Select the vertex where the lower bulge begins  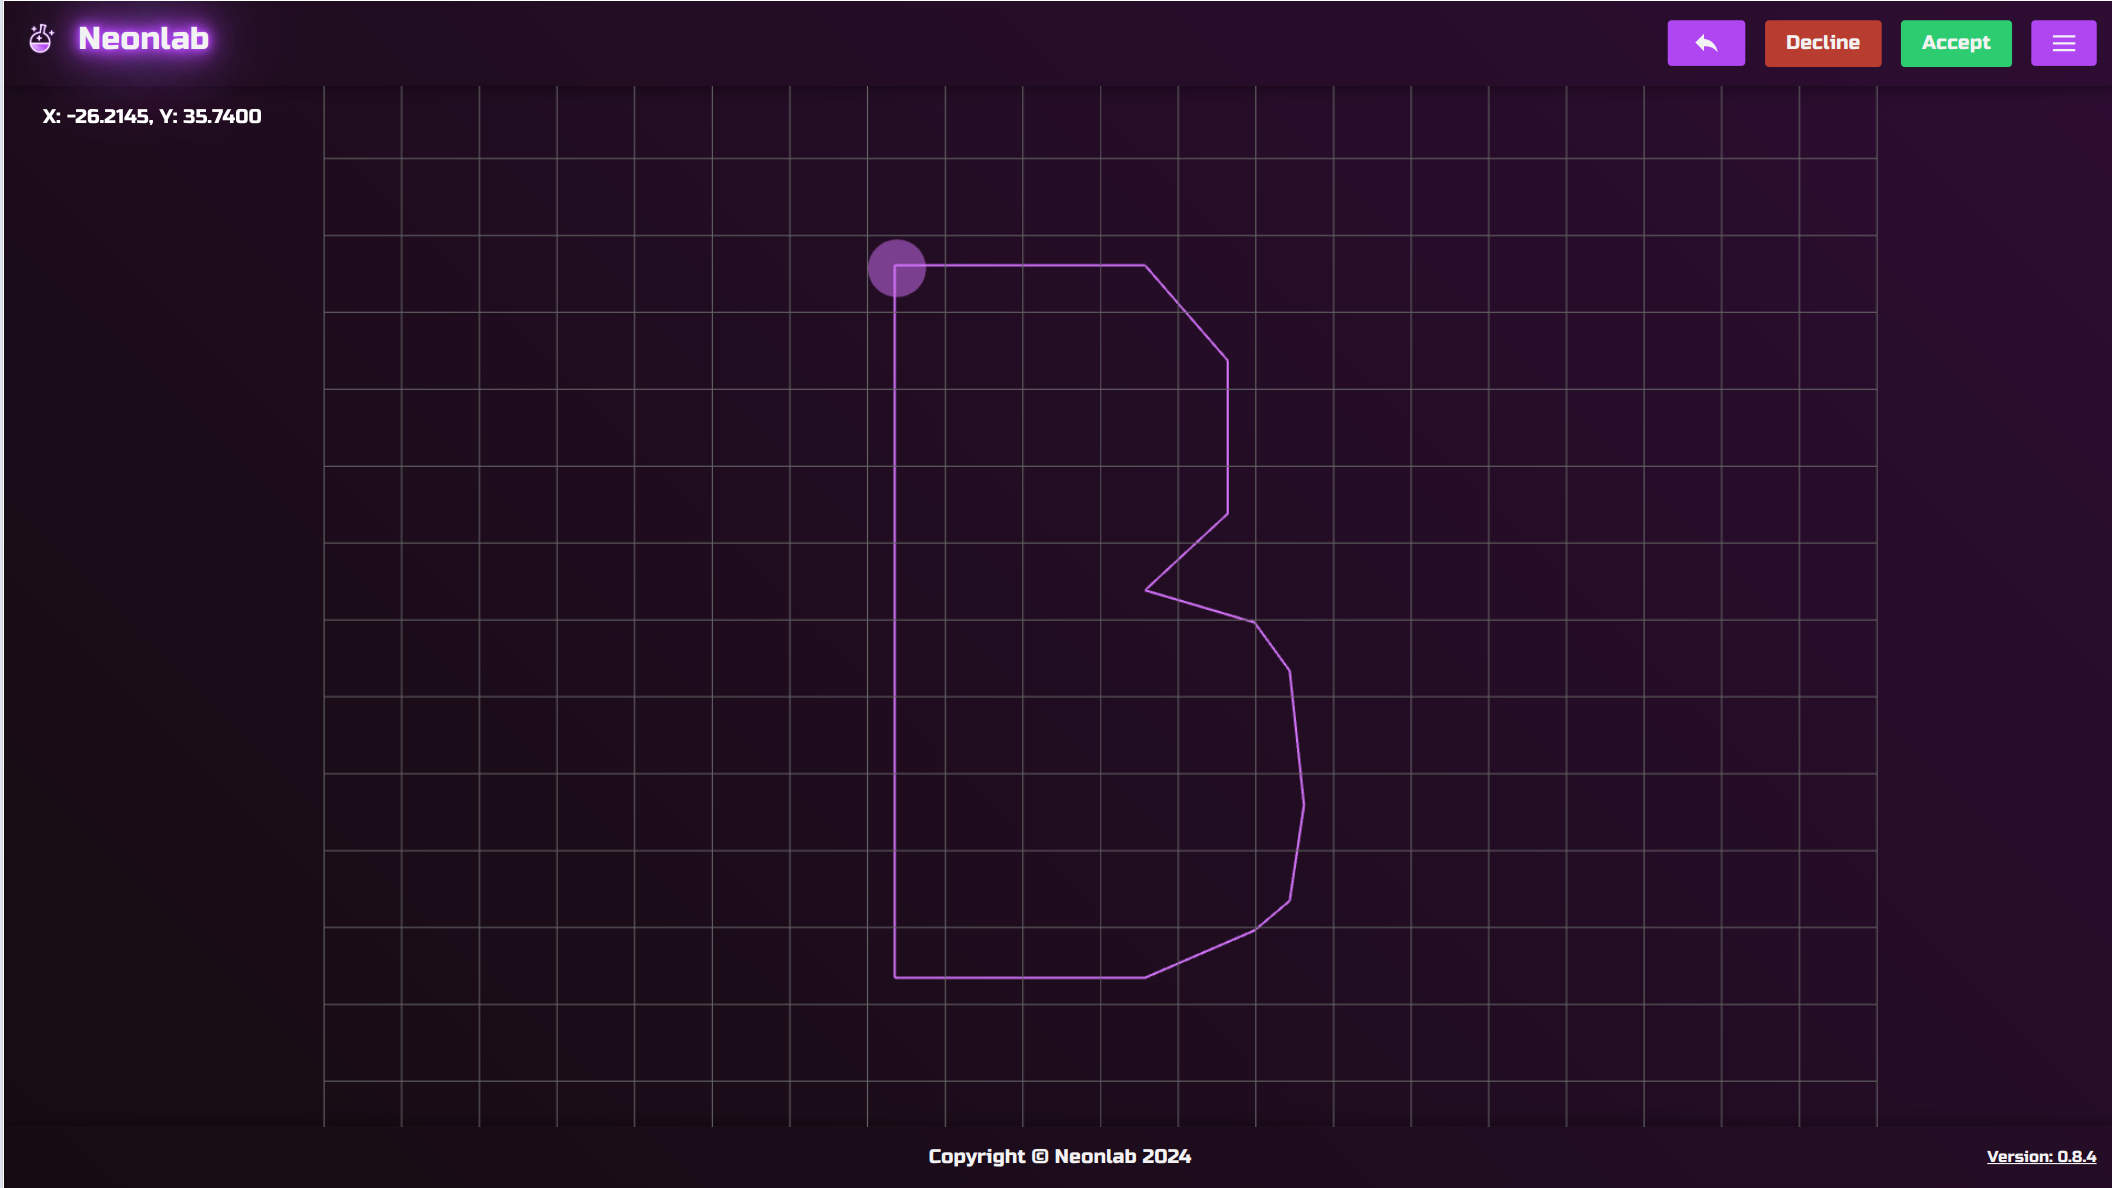point(1254,622)
